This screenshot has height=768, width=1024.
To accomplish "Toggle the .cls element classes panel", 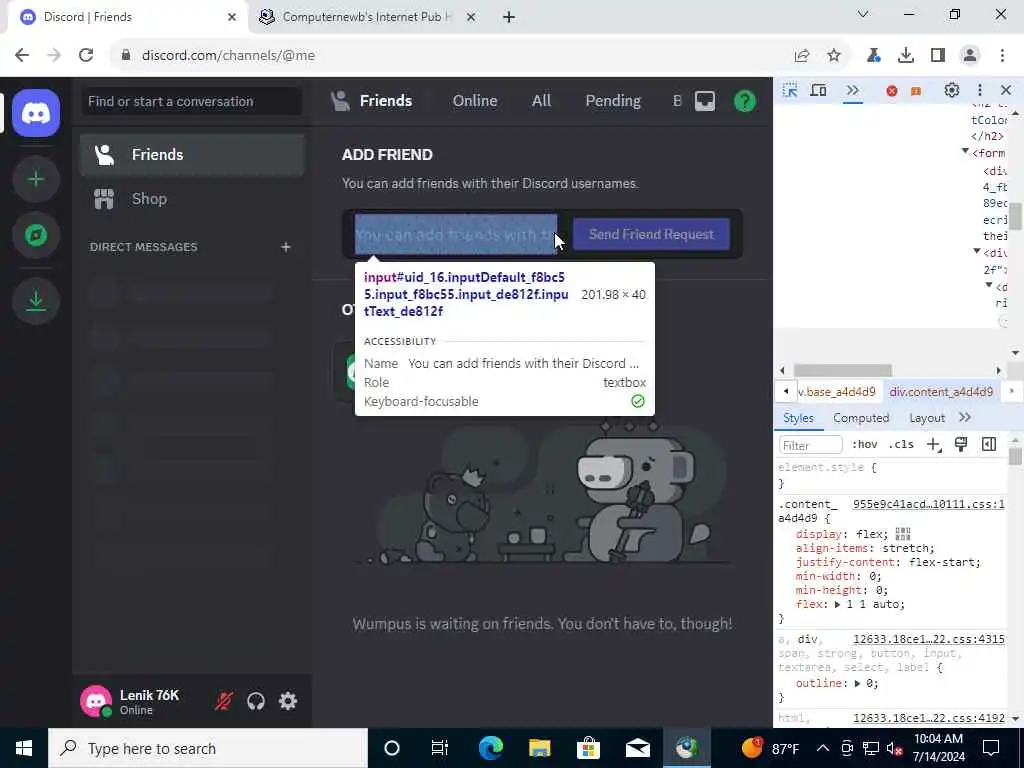I will 901,445.
